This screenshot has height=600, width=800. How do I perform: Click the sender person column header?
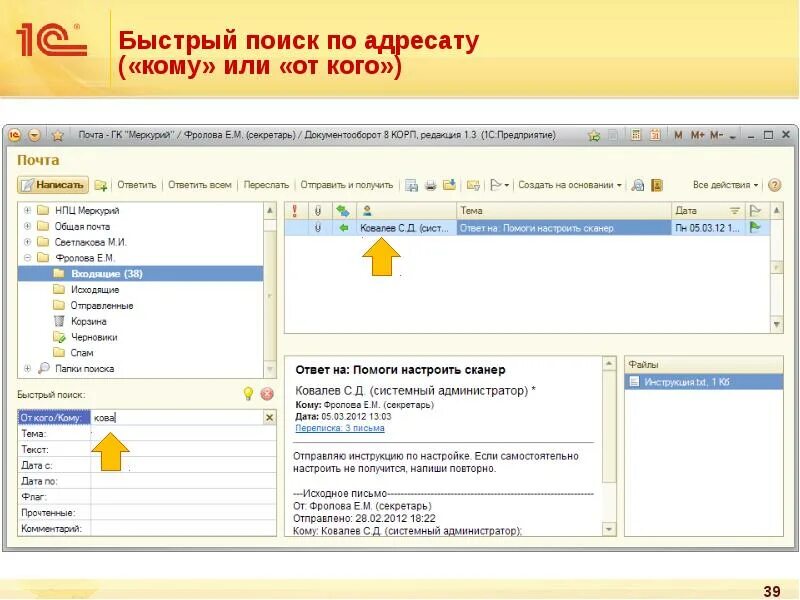pos(406,210)
